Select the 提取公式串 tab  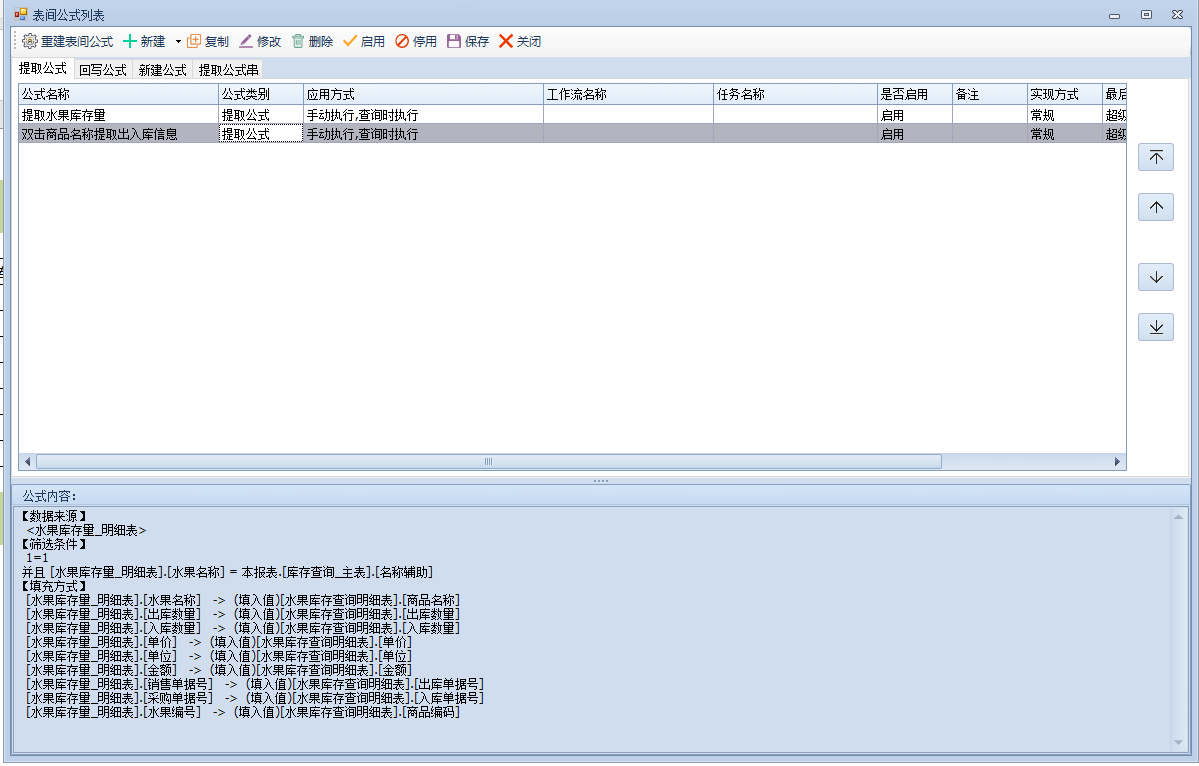click(x=228, y=70)
